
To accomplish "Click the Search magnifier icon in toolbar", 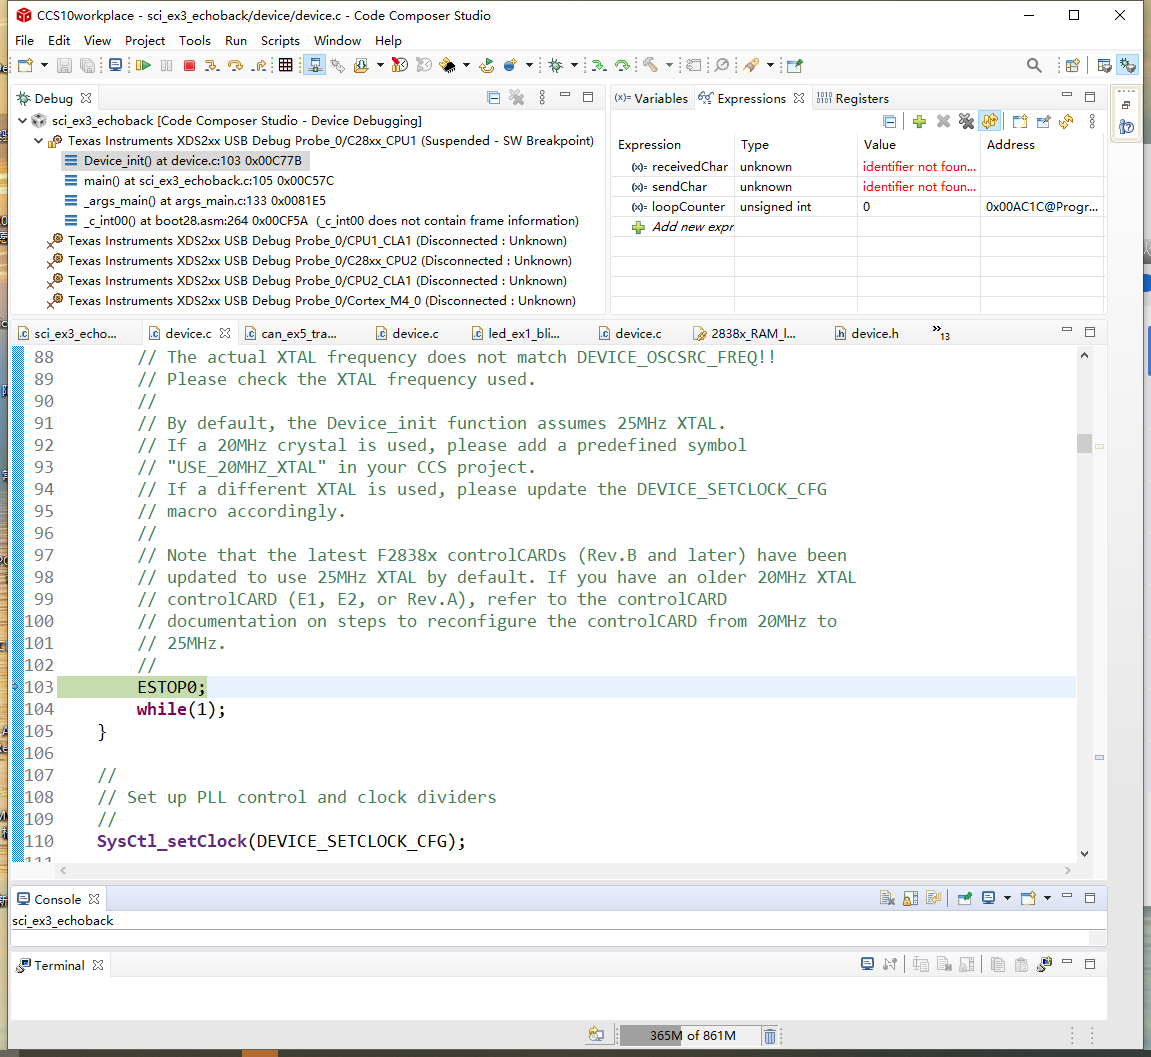I will [1034, 66].
